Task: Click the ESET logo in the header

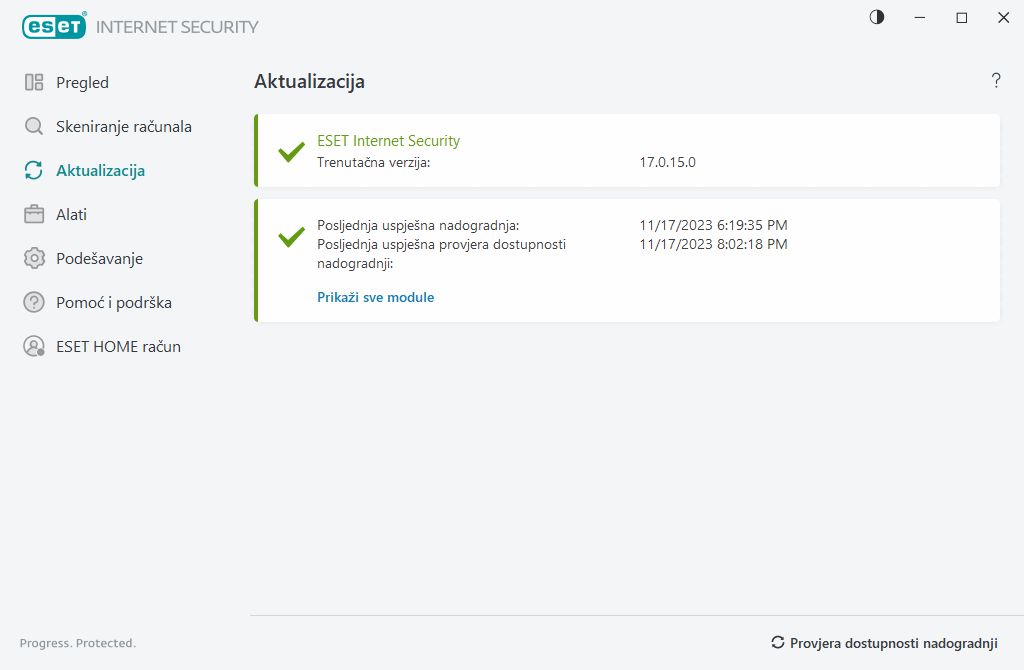Action: (53, 27)
